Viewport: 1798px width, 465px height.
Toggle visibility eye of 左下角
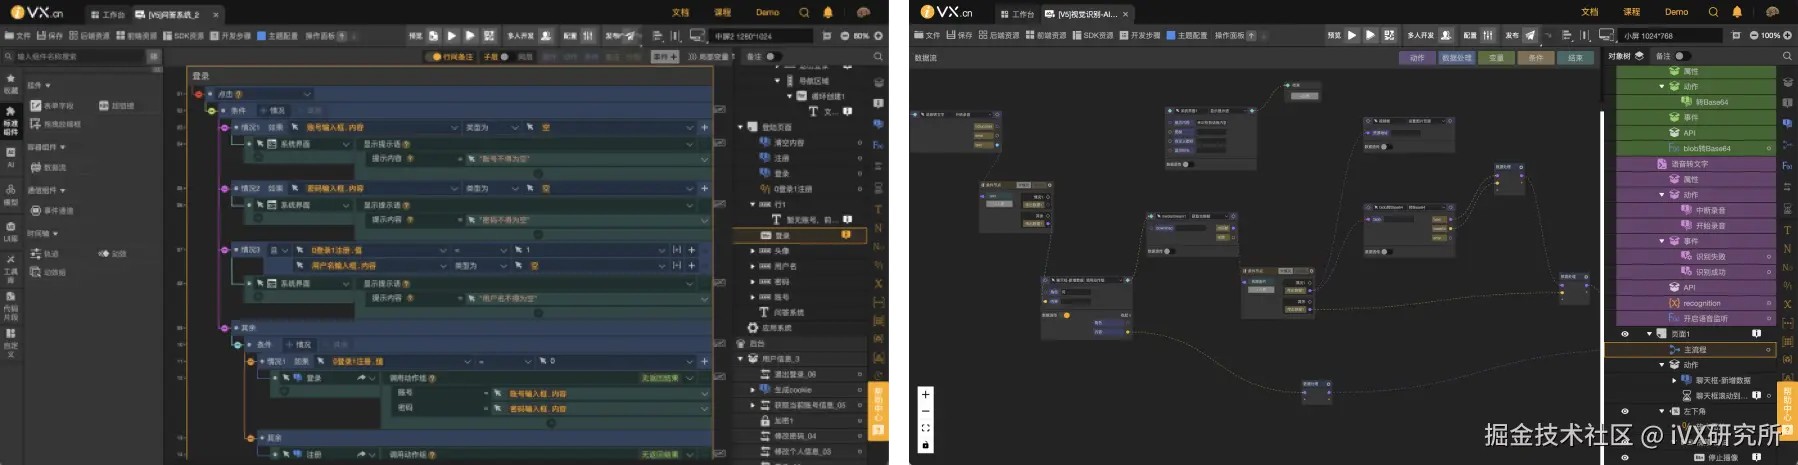click(1624, 411)
